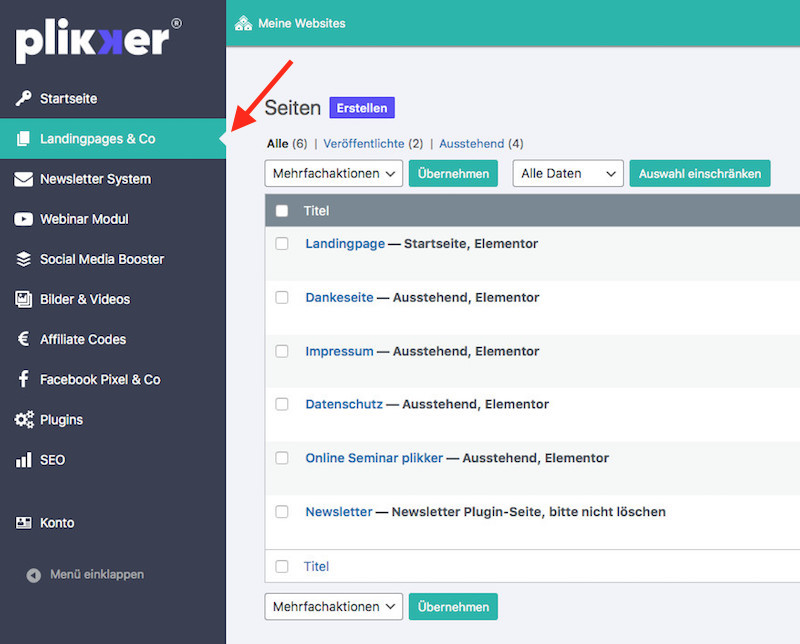Click the euro icon for Affiliate Codes
The width and height of the screenshot is (800, 644).
coord(23,339)
